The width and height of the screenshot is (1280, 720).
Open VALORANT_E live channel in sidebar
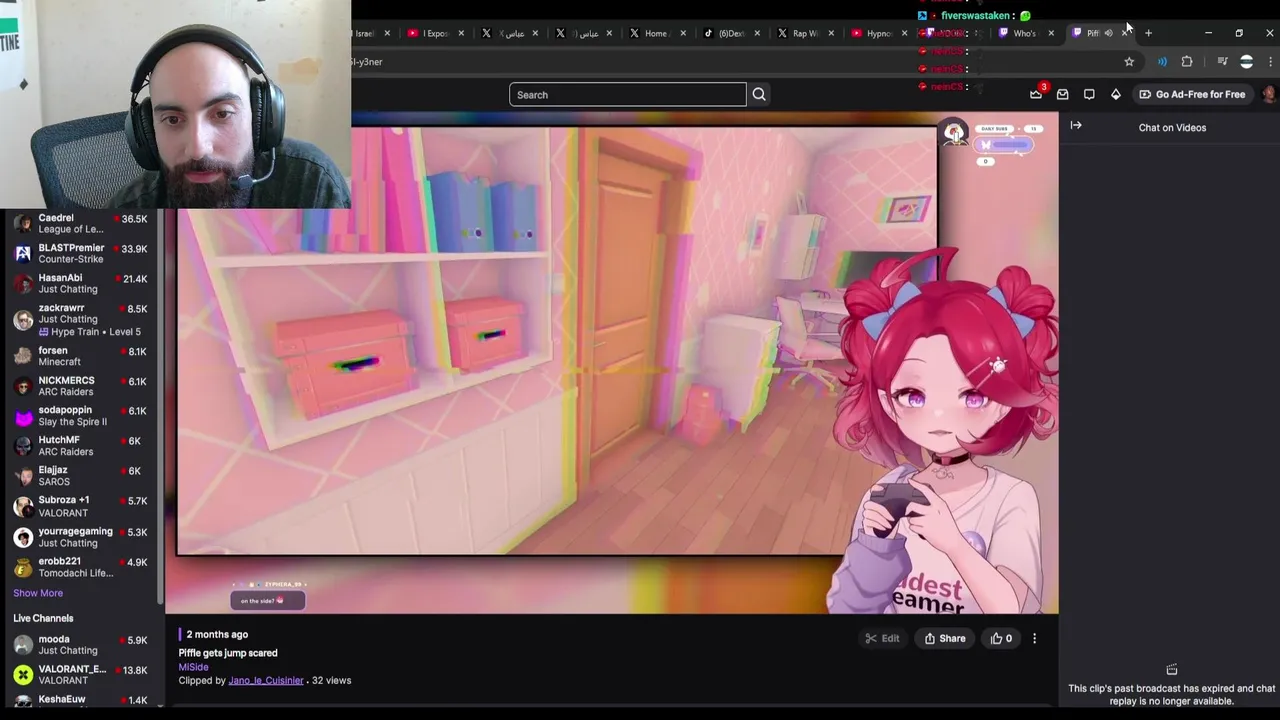click(81, 675)
